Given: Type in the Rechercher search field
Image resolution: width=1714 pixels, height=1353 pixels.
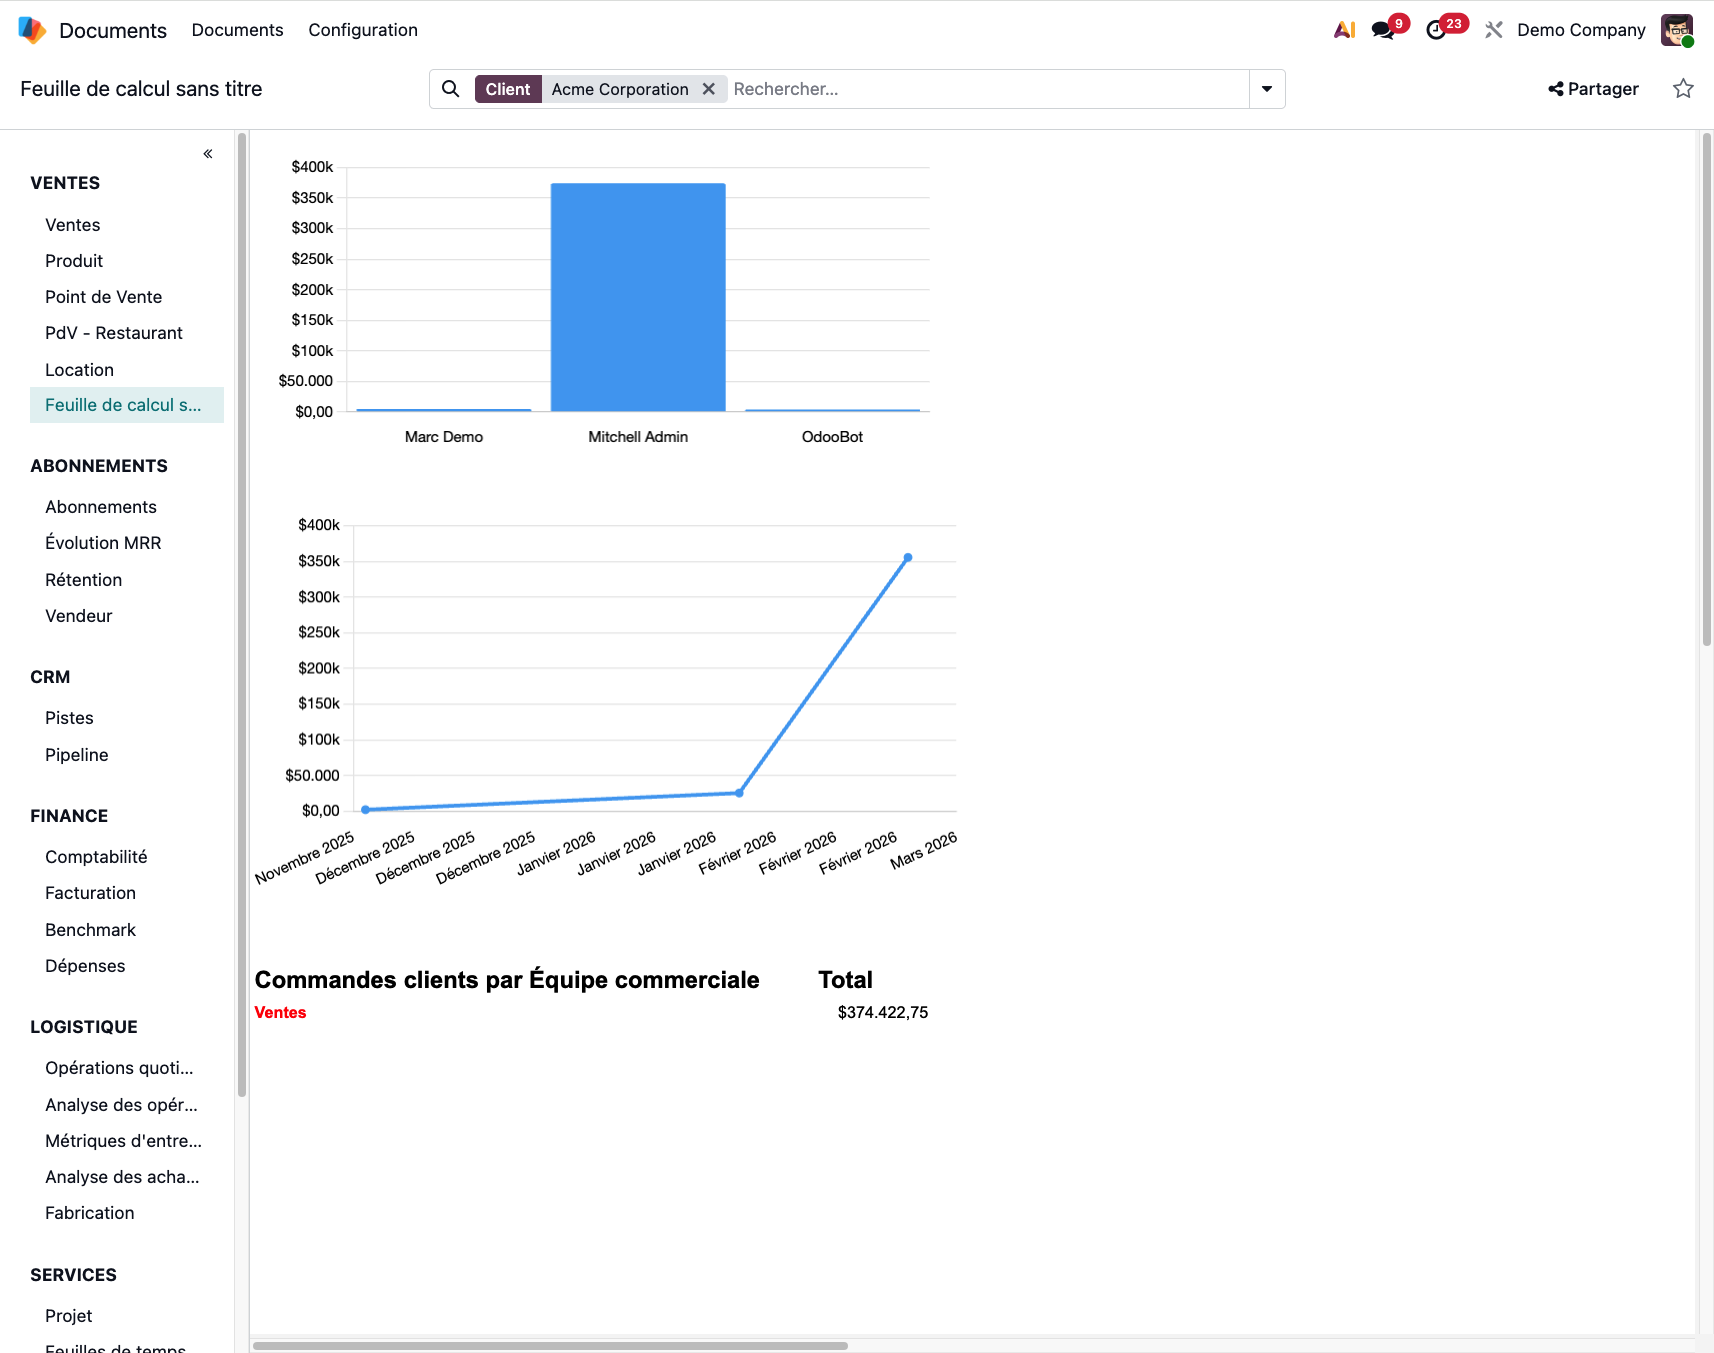Looking at the screenshot, I should pyautogui.click(x=985, y=89).
